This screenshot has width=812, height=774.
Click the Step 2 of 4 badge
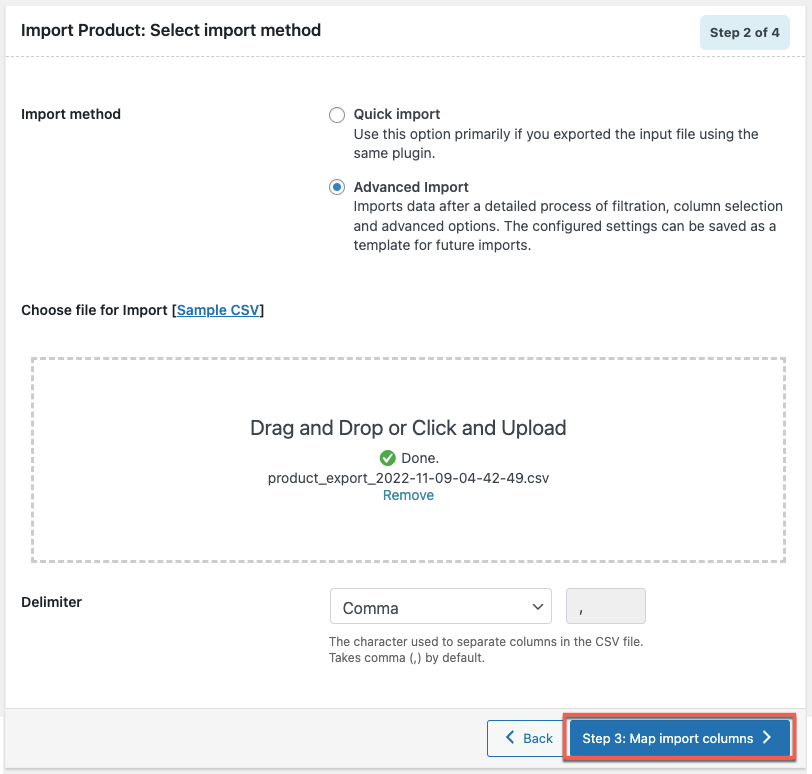[x=744, y=33]
